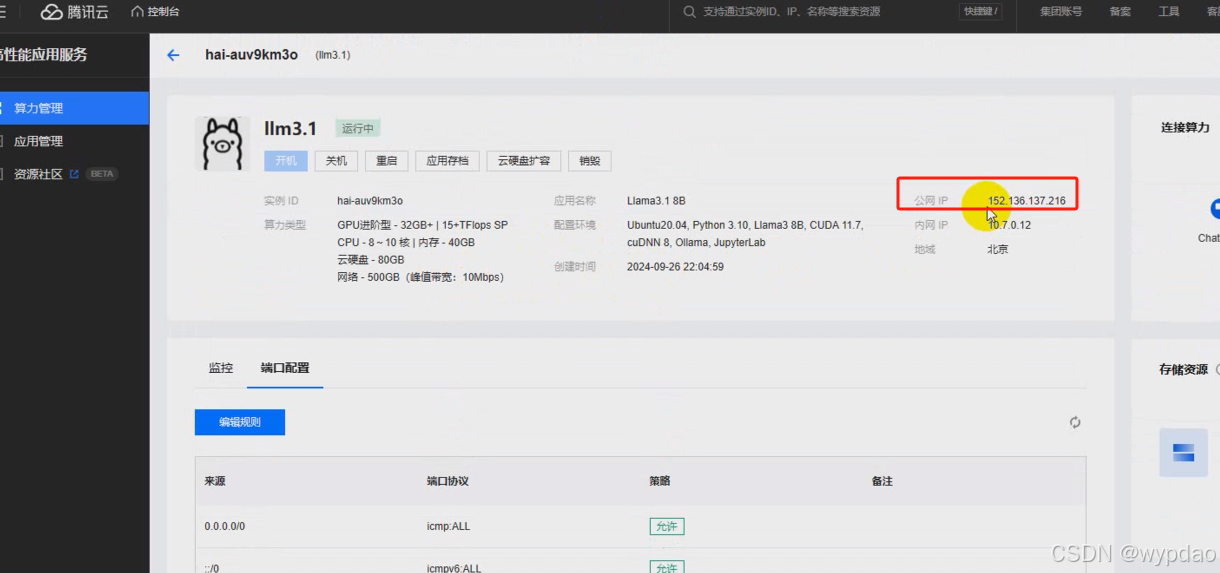
Task: Switch to the 端口配置 tab
Action: (285, 368)
